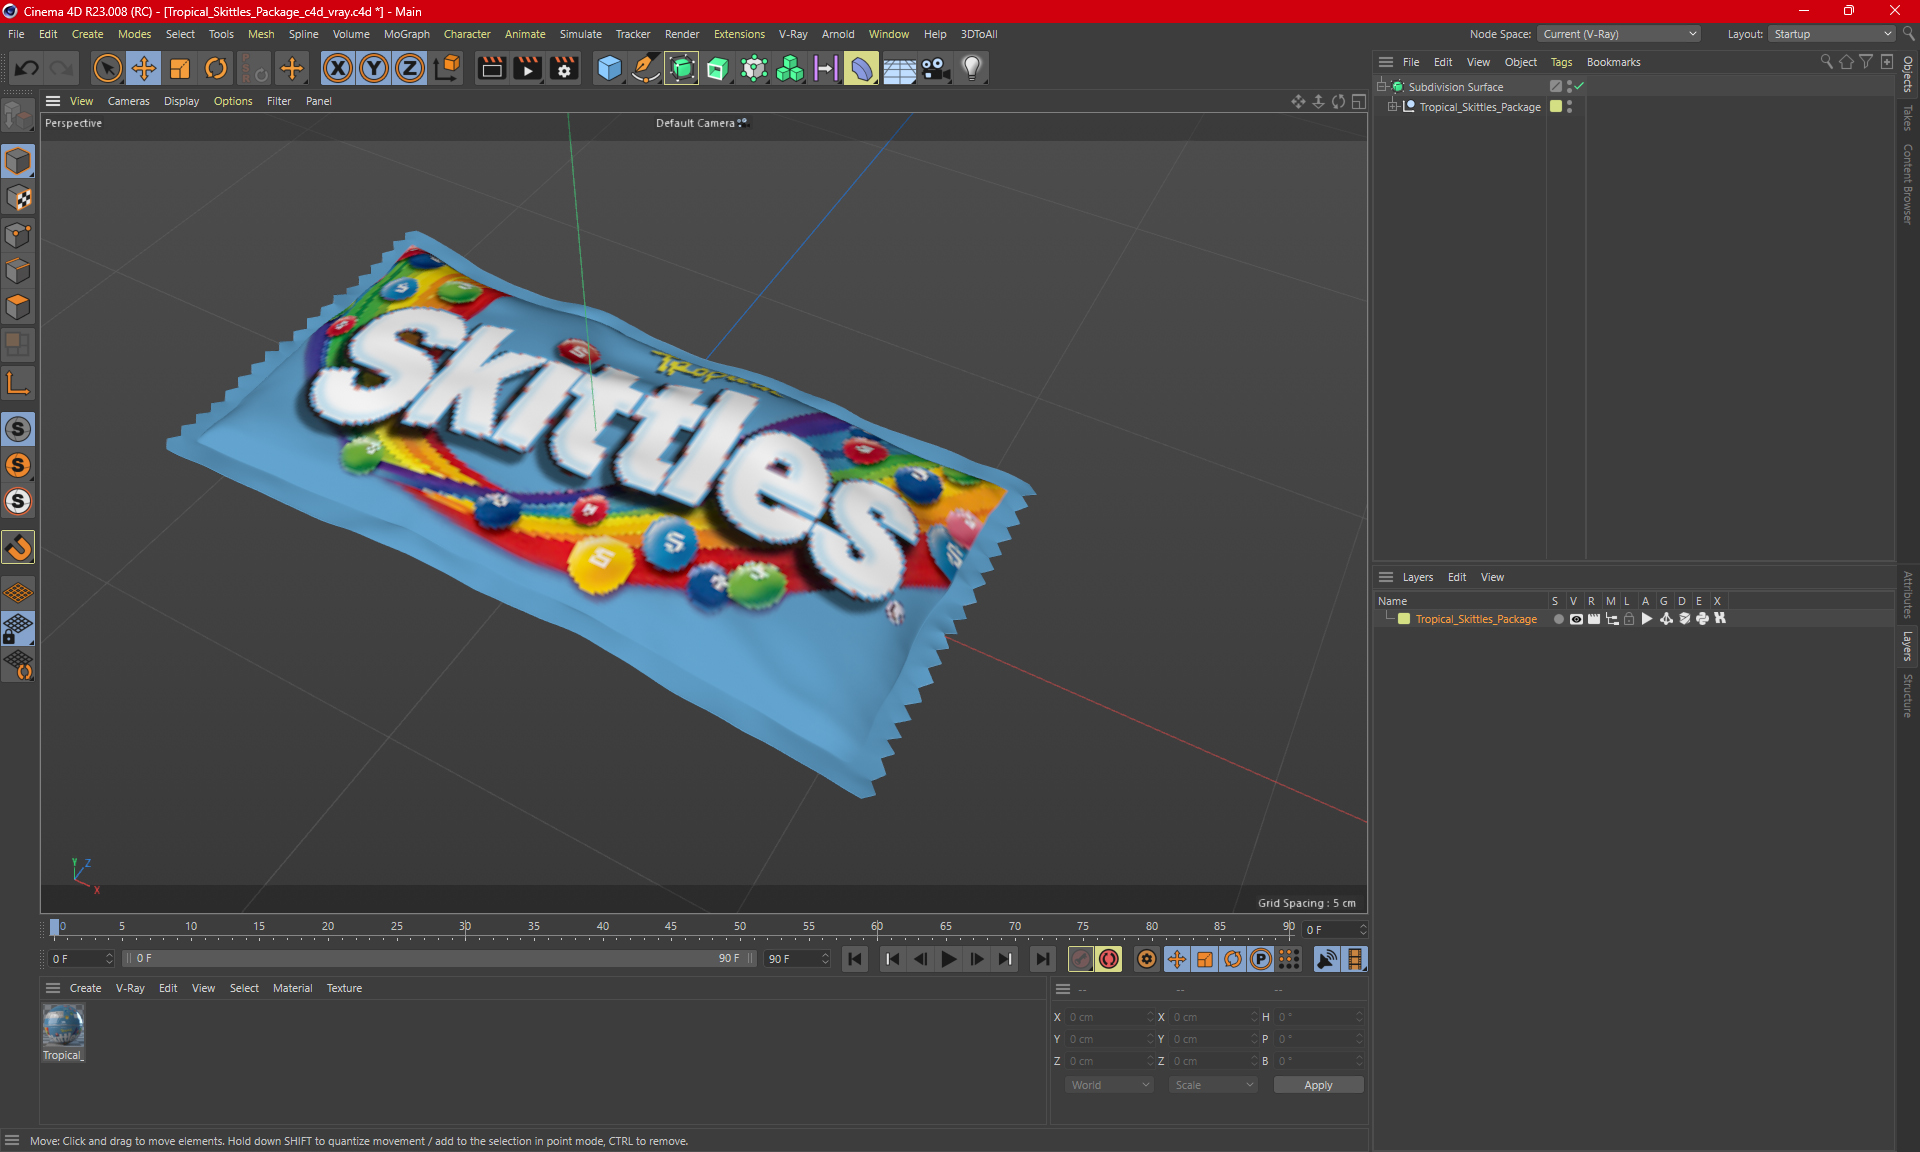This screenshot has height=1152, width=1920.
Task: Go to end of animation
Action: click(x=1043, y=959)
